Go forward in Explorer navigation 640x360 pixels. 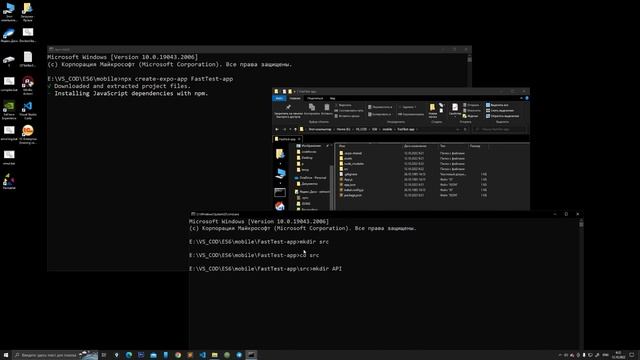(284, 129)
